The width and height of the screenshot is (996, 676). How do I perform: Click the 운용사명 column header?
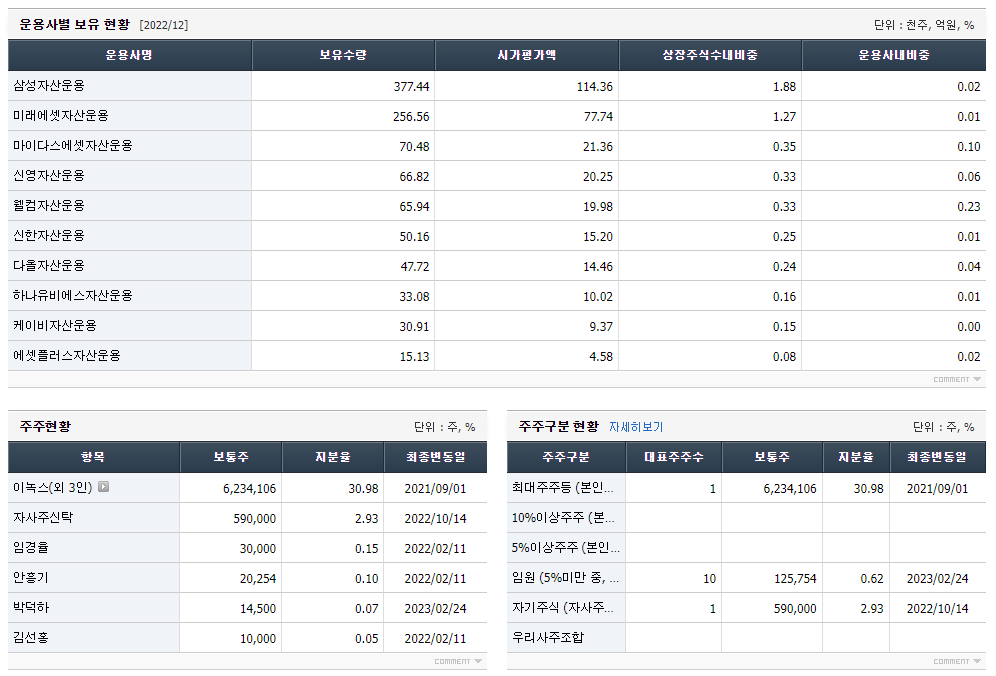point(130,55)
